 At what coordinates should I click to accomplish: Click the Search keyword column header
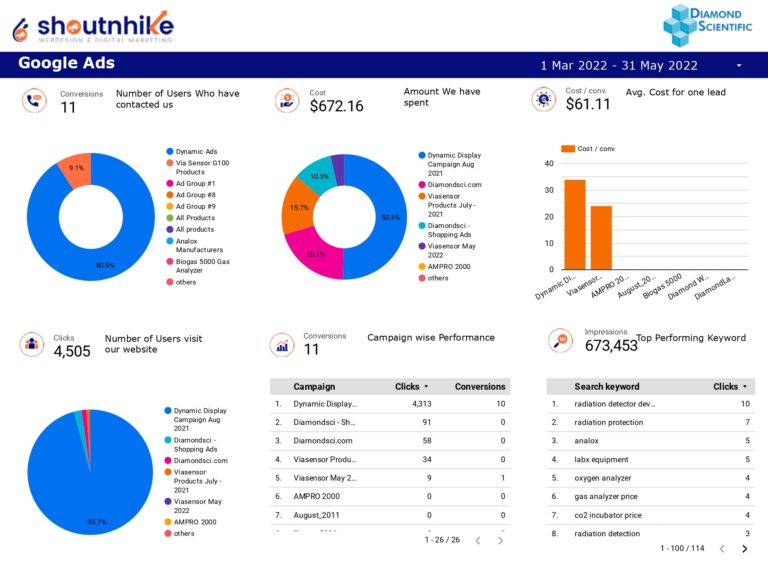click(606, 386)
